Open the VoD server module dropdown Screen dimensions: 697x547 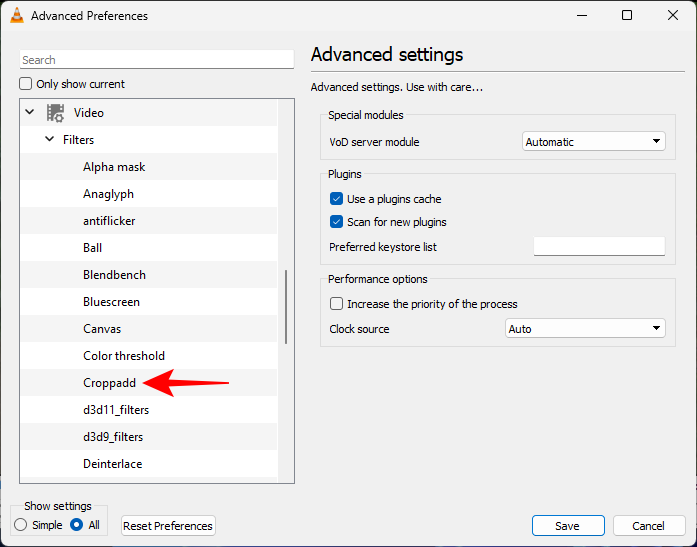tap(594, 142)
